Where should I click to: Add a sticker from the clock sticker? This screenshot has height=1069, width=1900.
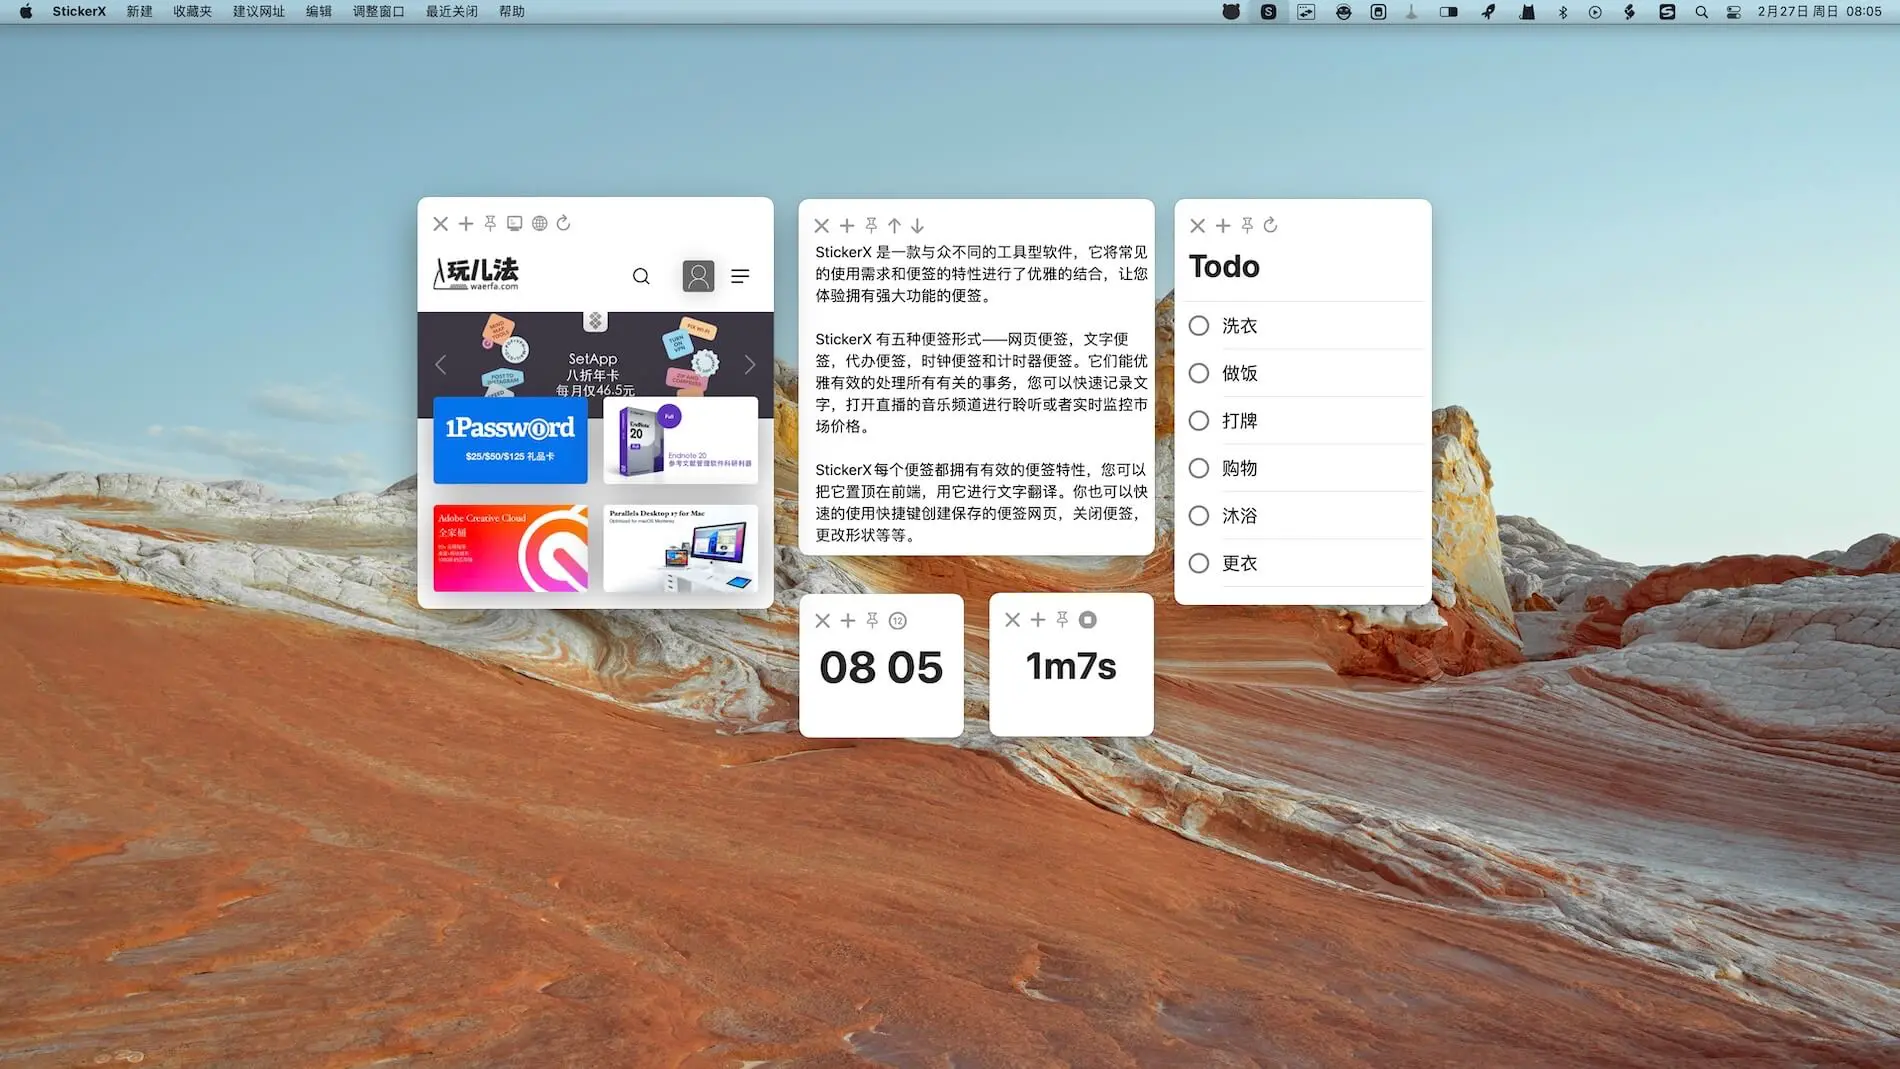(848, 621)
